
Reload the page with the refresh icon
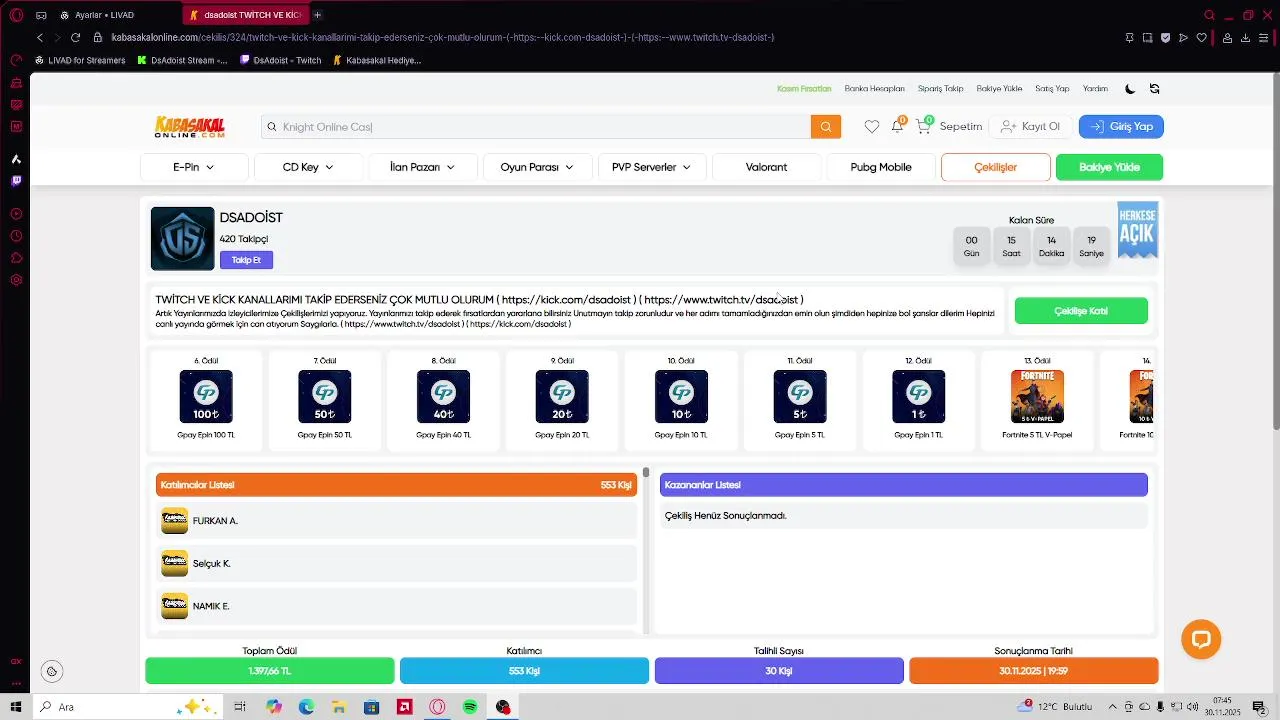pos(75,37)
